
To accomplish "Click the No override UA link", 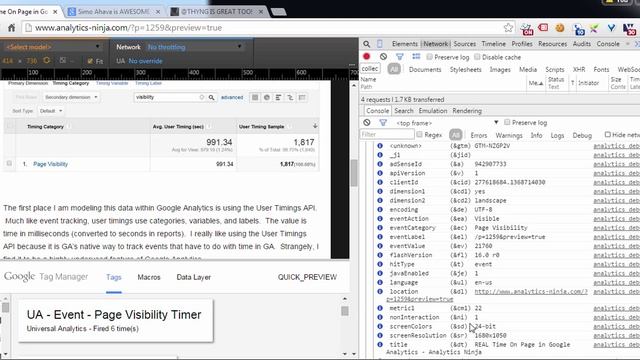I will (145, 61).
